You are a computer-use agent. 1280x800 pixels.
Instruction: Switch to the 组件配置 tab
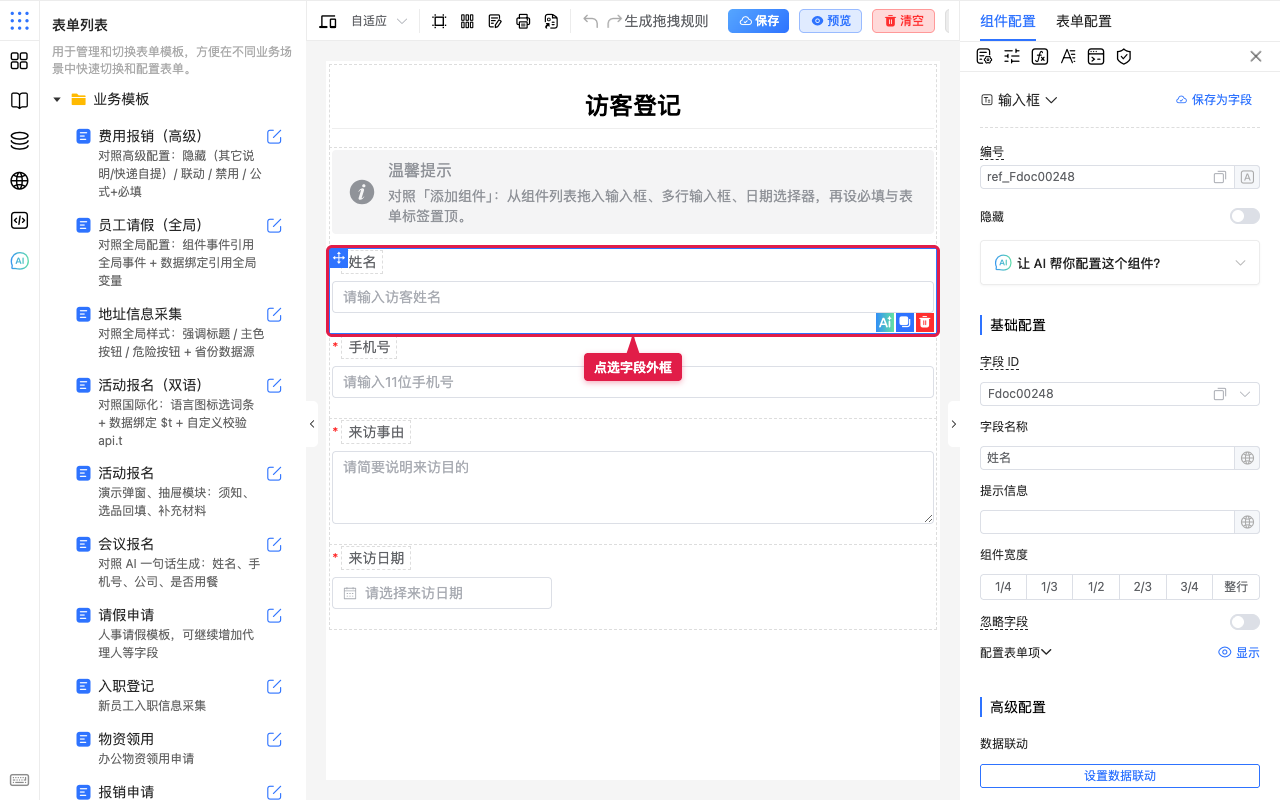1008,21
